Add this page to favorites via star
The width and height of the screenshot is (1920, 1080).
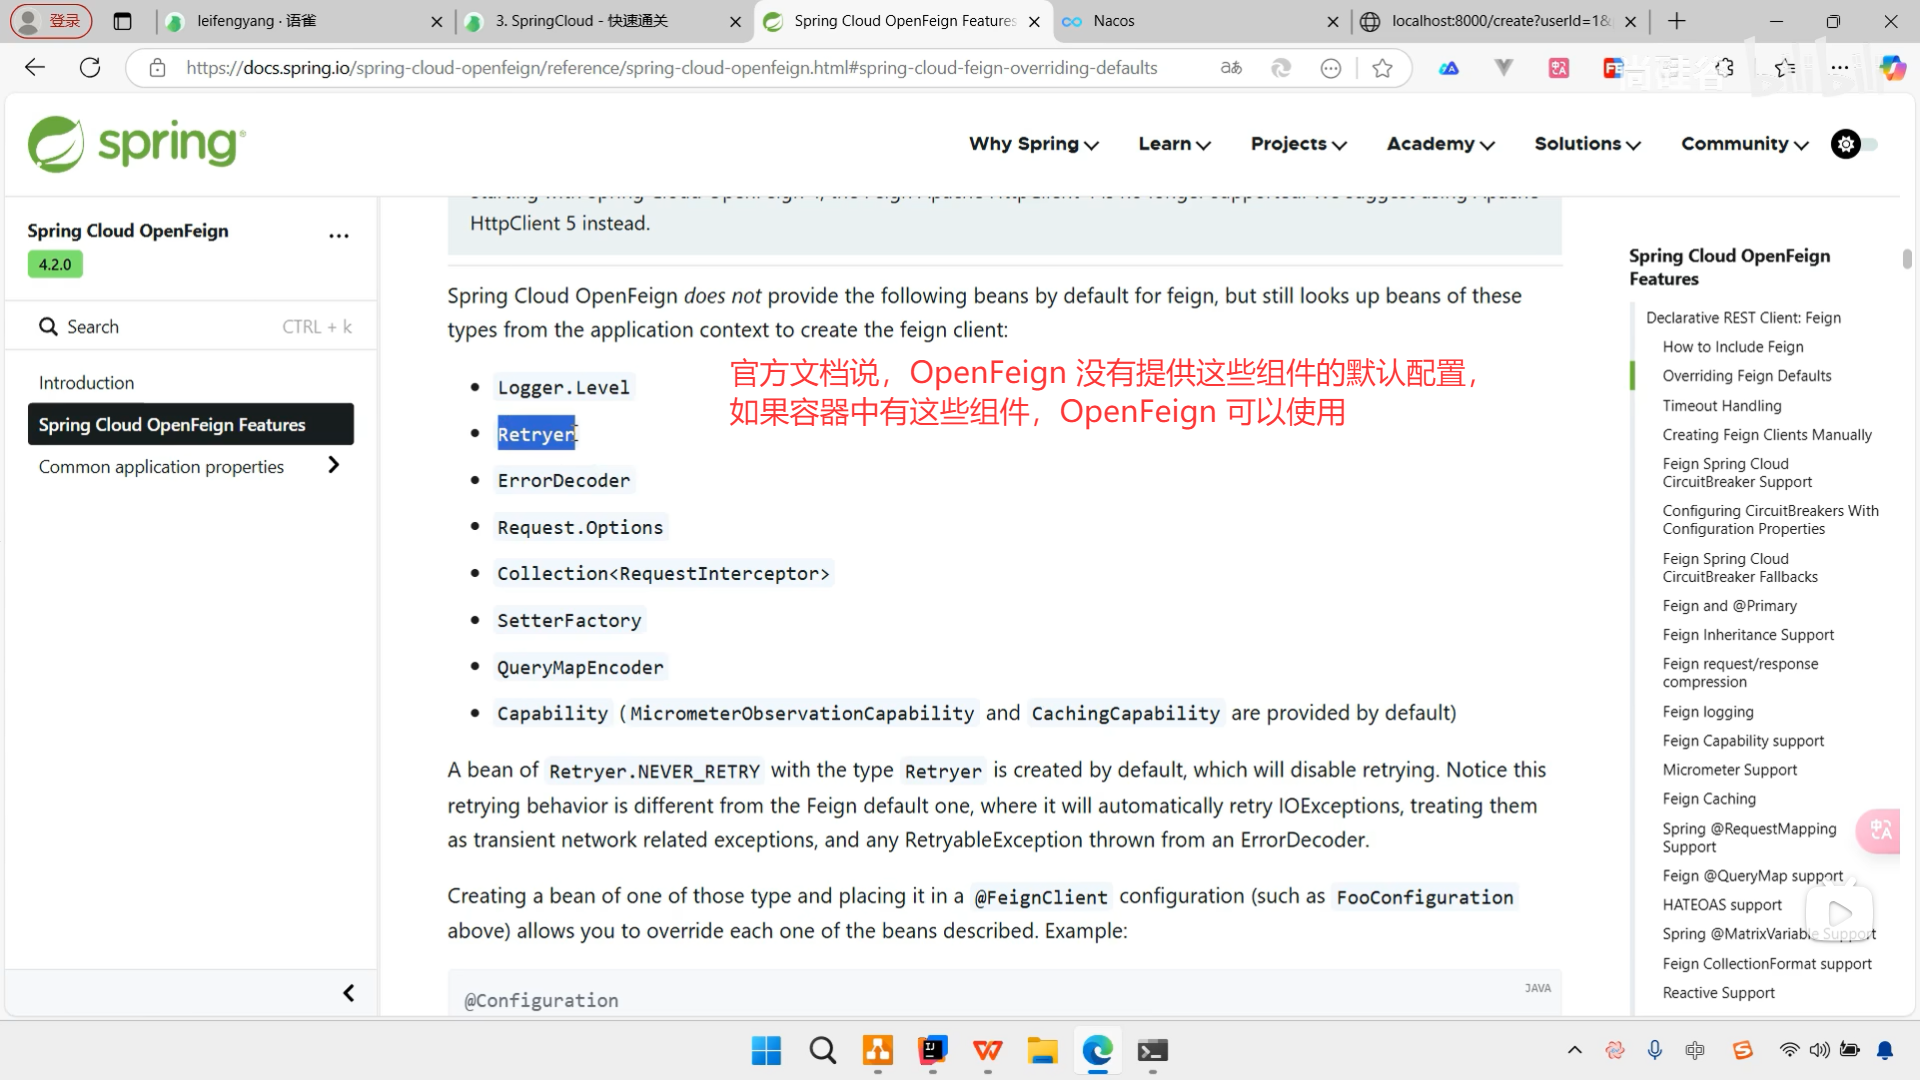click(x=1384, y=68)
